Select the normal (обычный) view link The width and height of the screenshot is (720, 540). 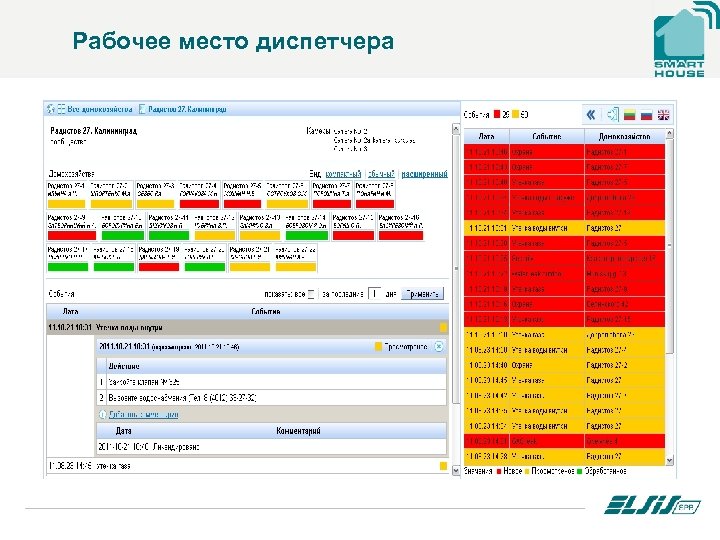[381, 174]
